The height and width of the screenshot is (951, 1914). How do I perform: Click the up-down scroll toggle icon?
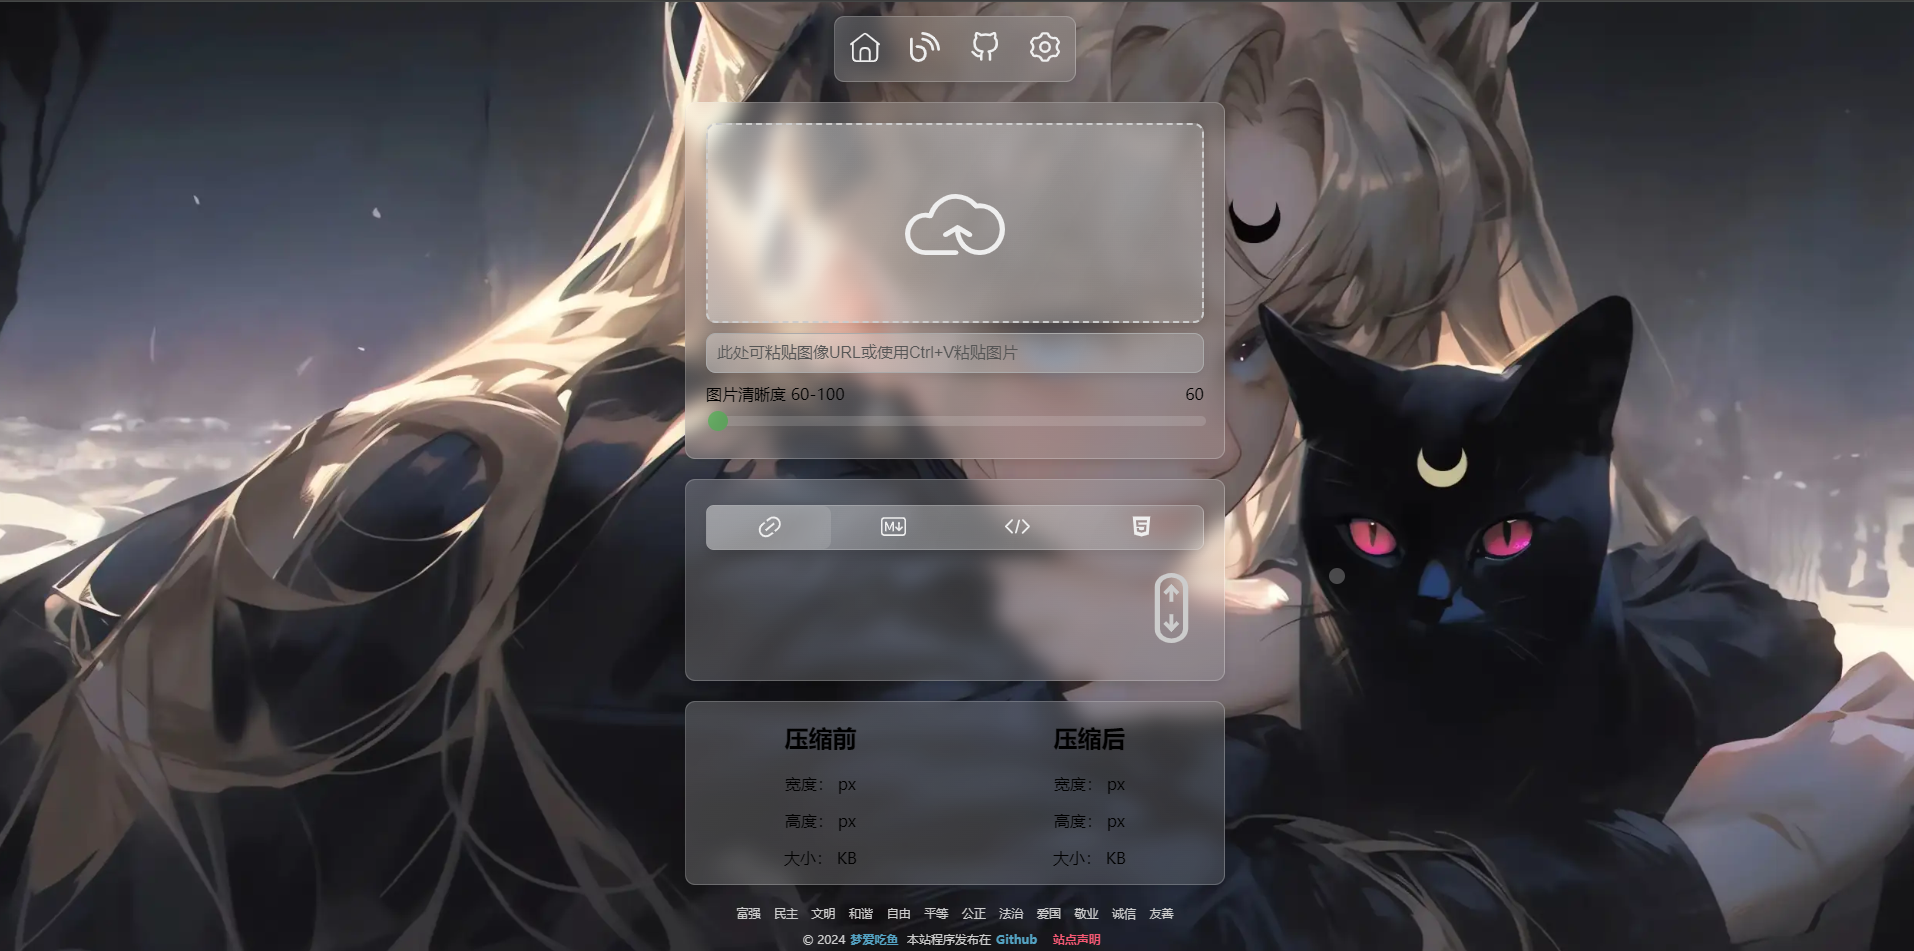(x=1171, y=608)
